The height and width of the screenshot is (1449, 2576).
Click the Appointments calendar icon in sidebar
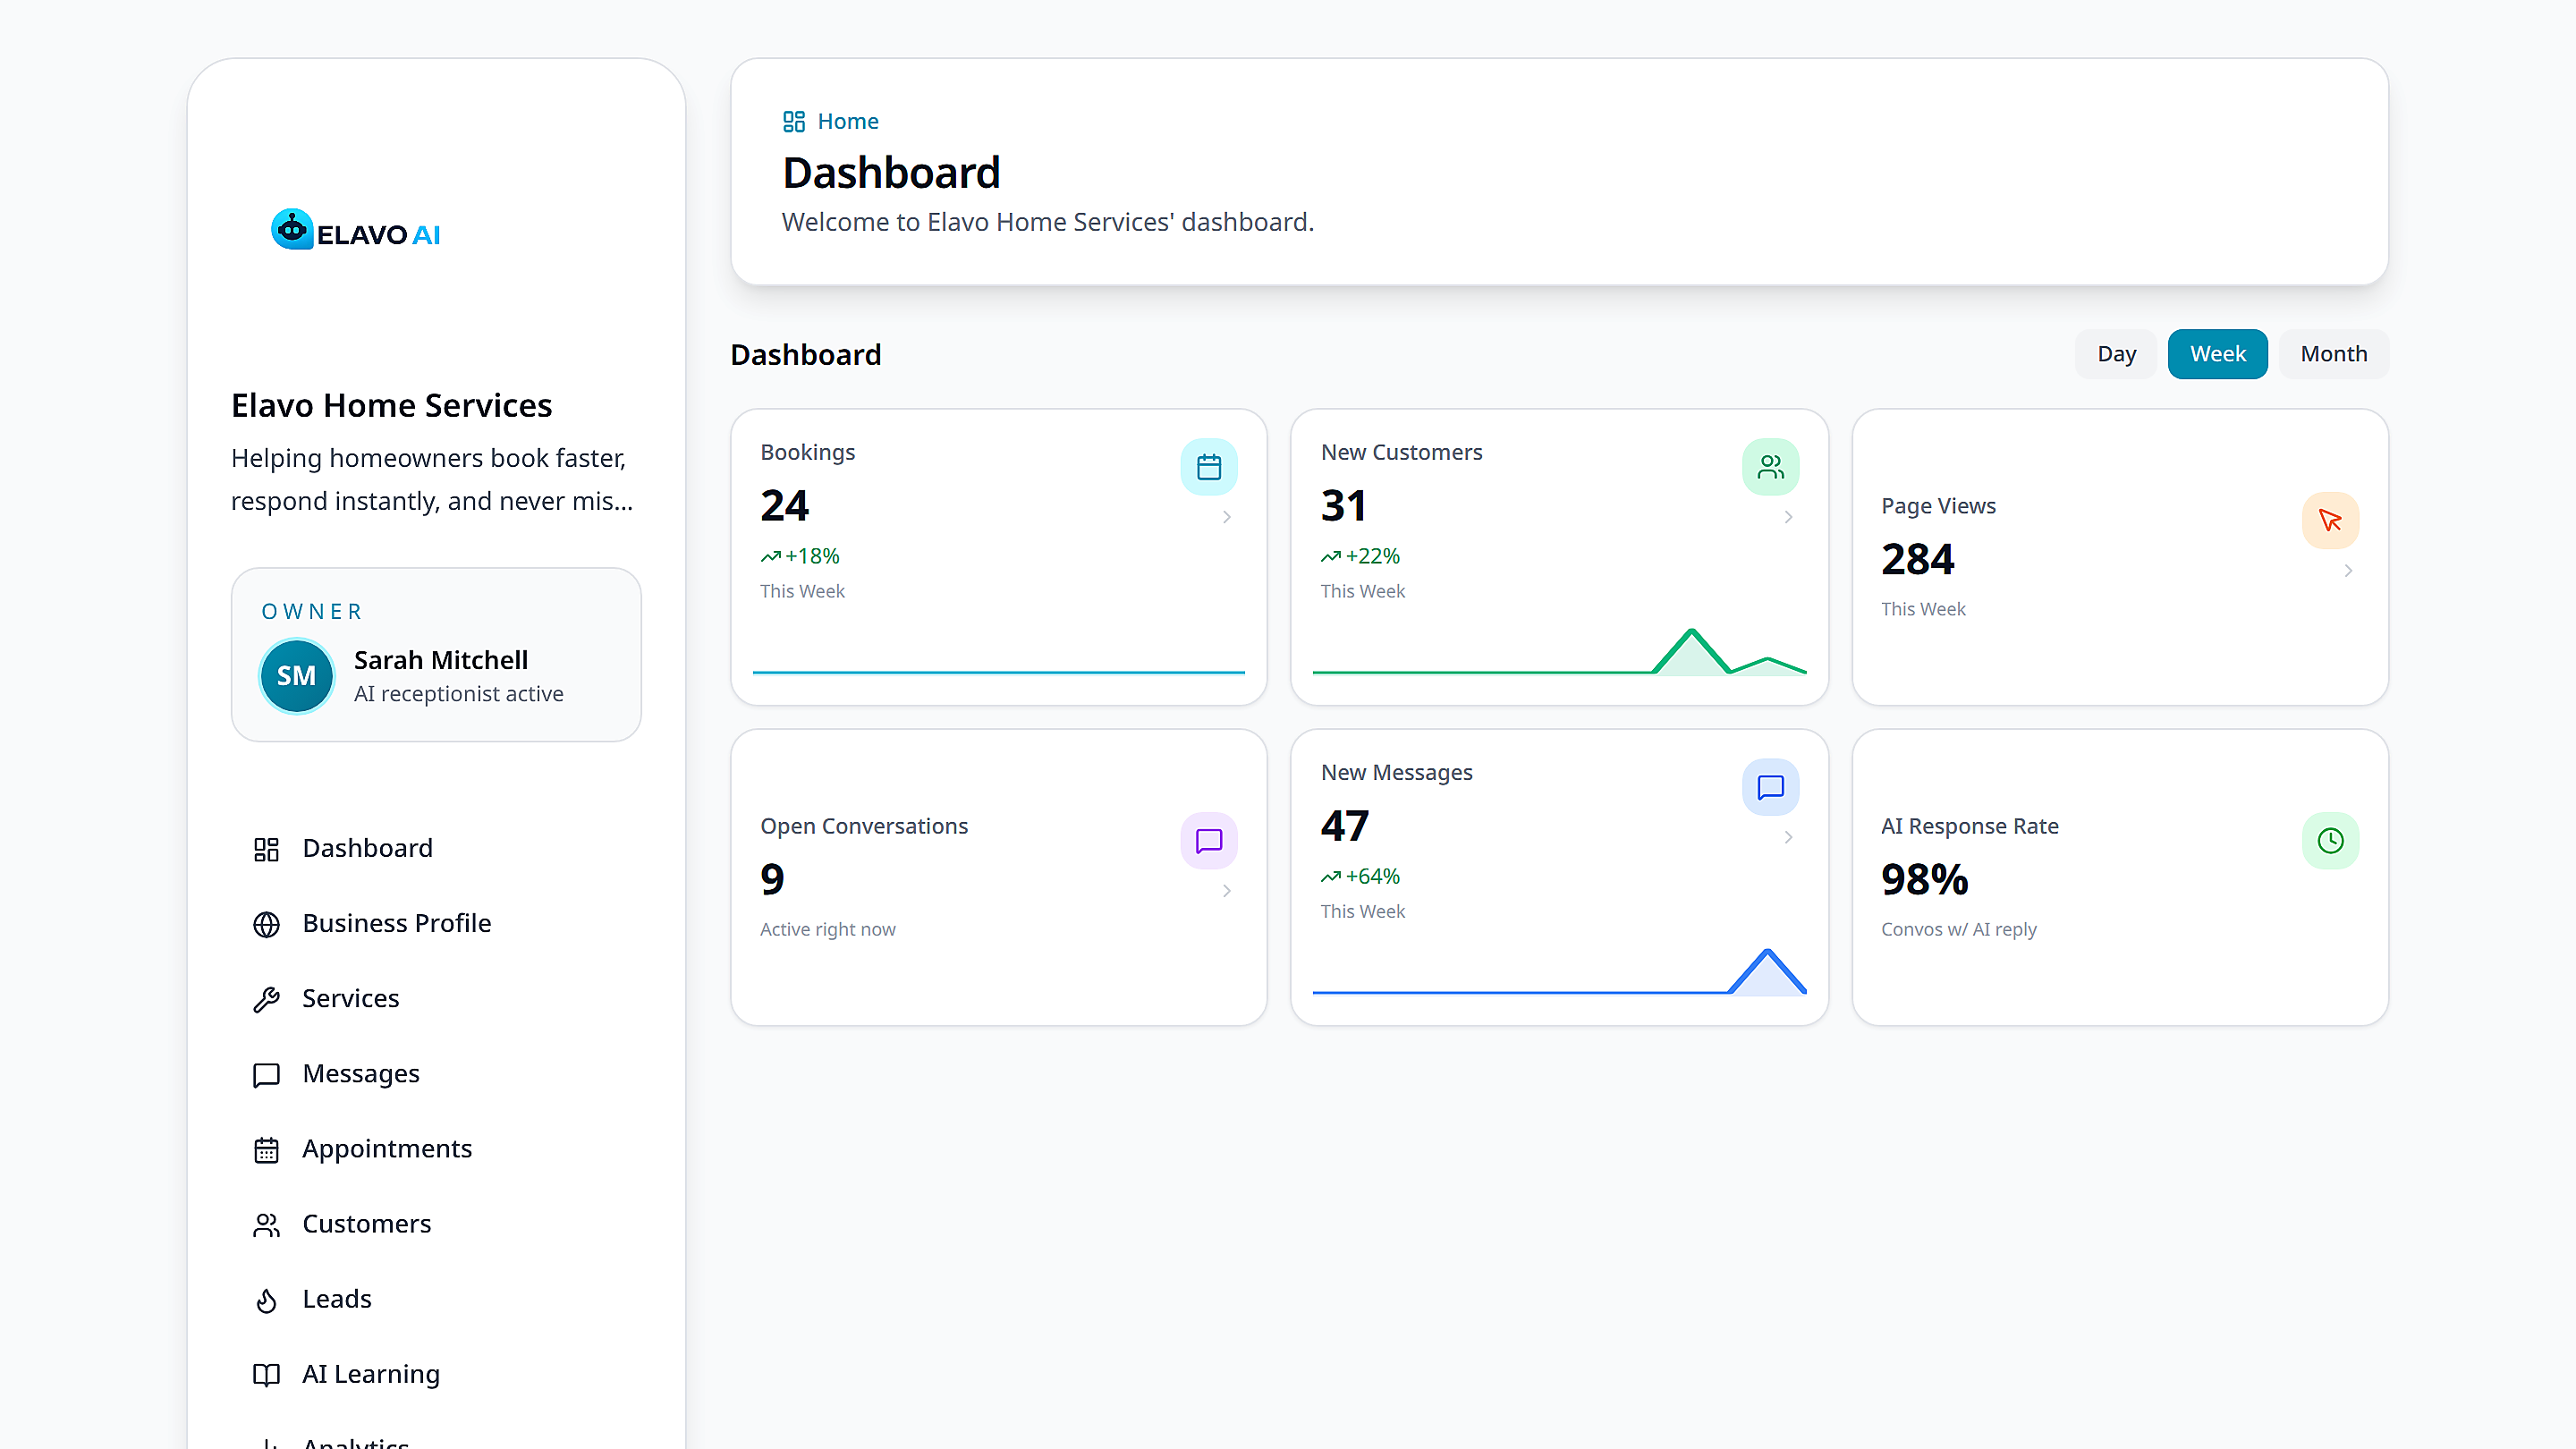point(266,1150)
